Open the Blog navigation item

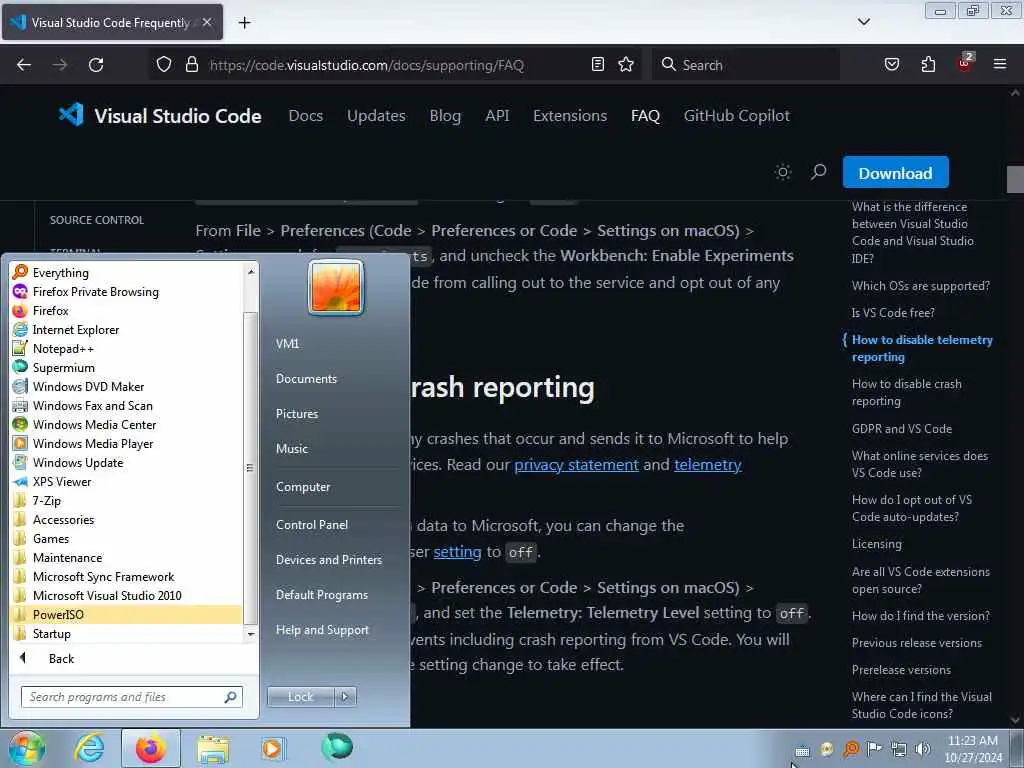click(x=445, y=116)
